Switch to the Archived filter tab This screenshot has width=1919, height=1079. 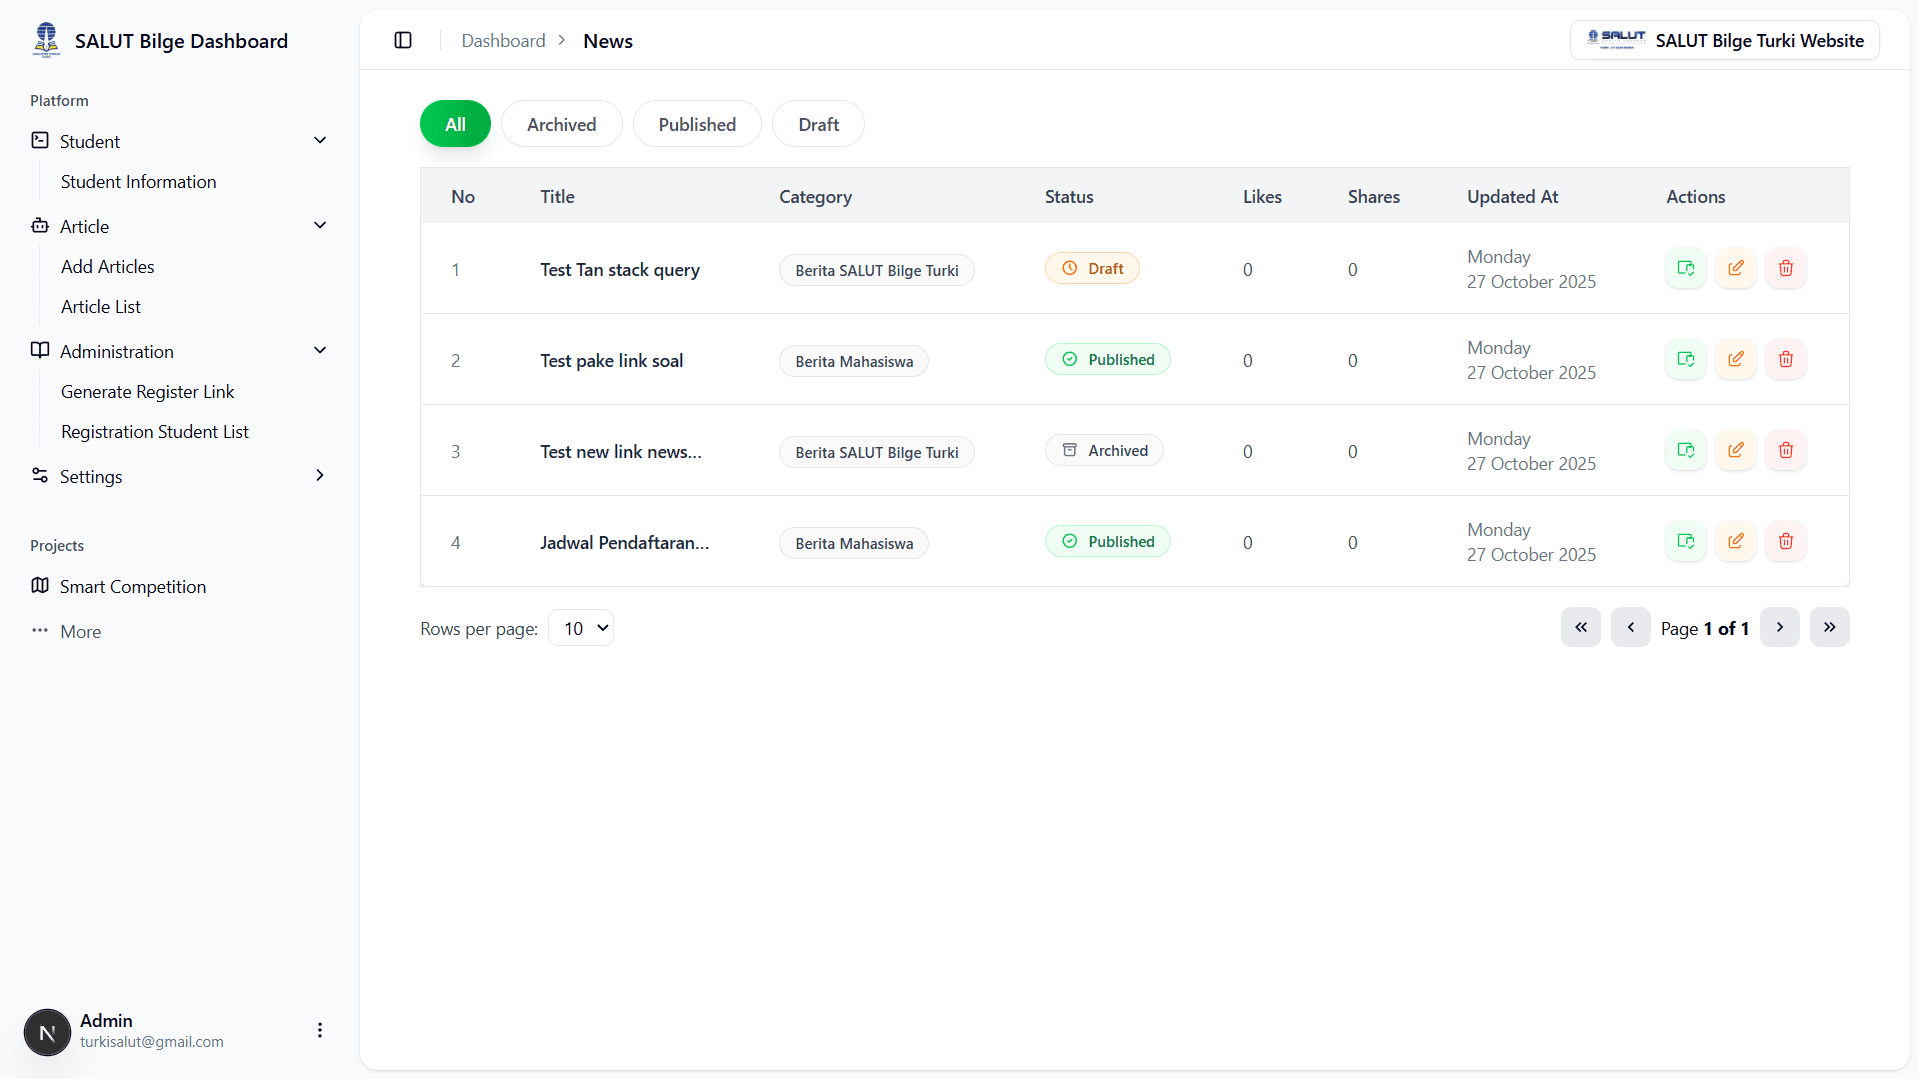[561, 124]
